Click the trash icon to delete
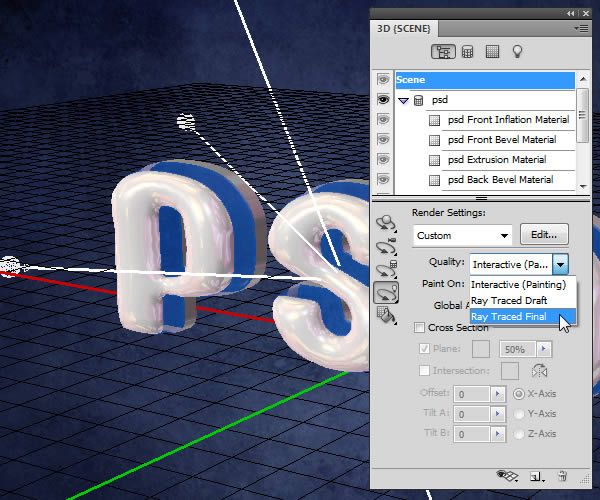The height and width of the screenshot is (500, 600). tap(562, 477)
